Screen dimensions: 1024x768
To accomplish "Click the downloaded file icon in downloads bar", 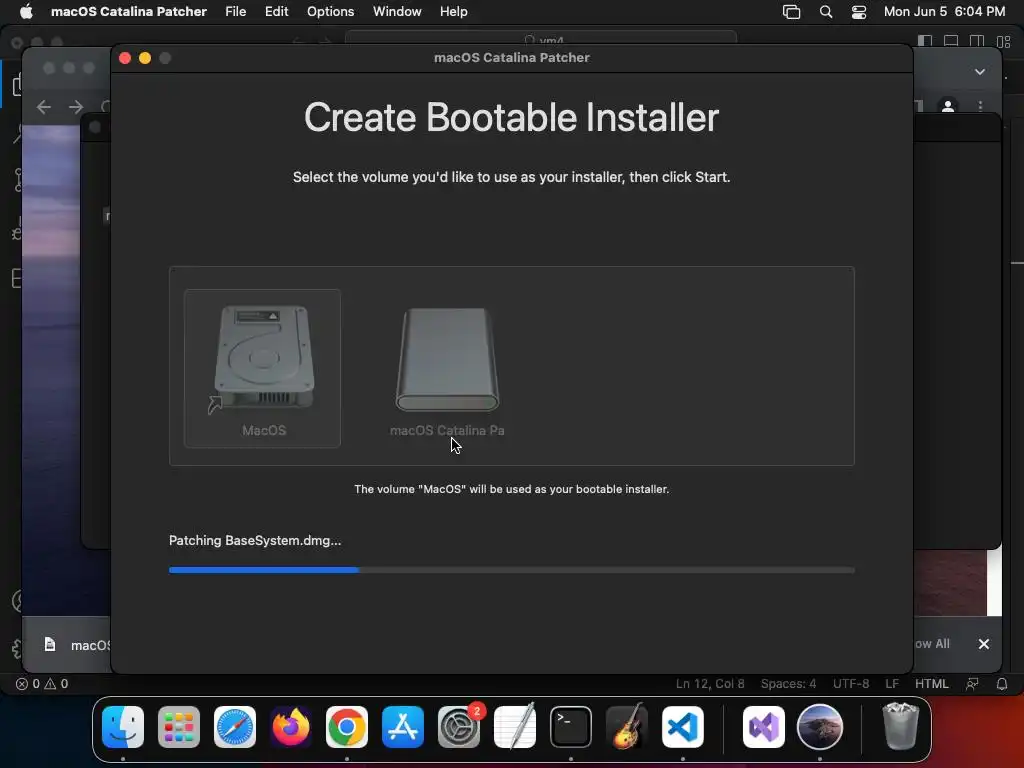I will pyautogui.click(x=50, y=645).
